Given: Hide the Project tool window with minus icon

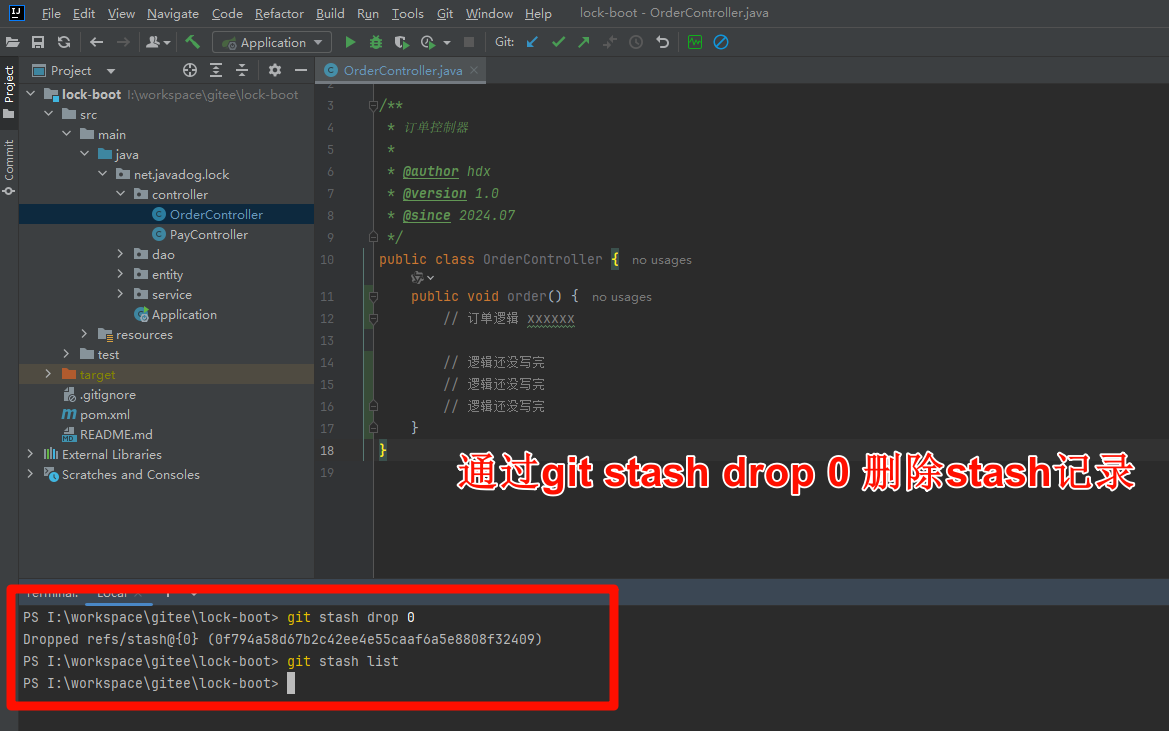Looking at the screenshot, I should (x=301, y=70).
